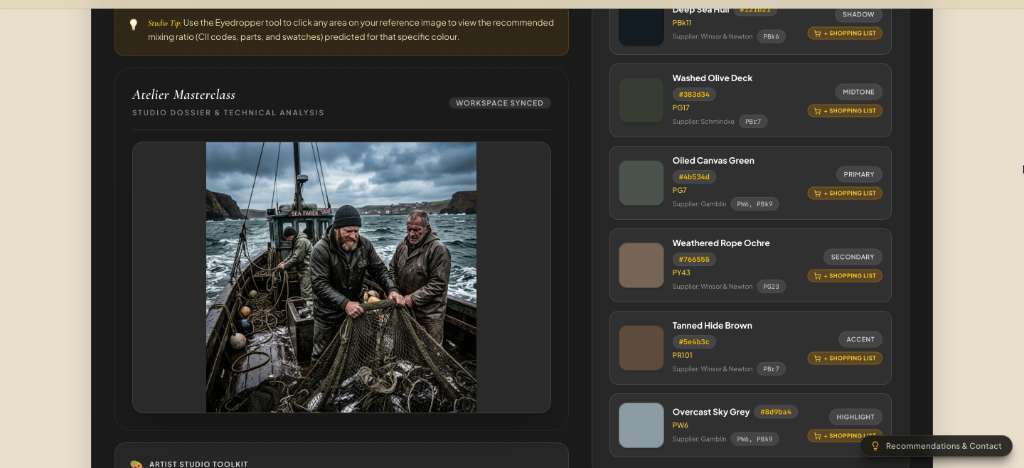Click the PRIMARY role badge

859,174
